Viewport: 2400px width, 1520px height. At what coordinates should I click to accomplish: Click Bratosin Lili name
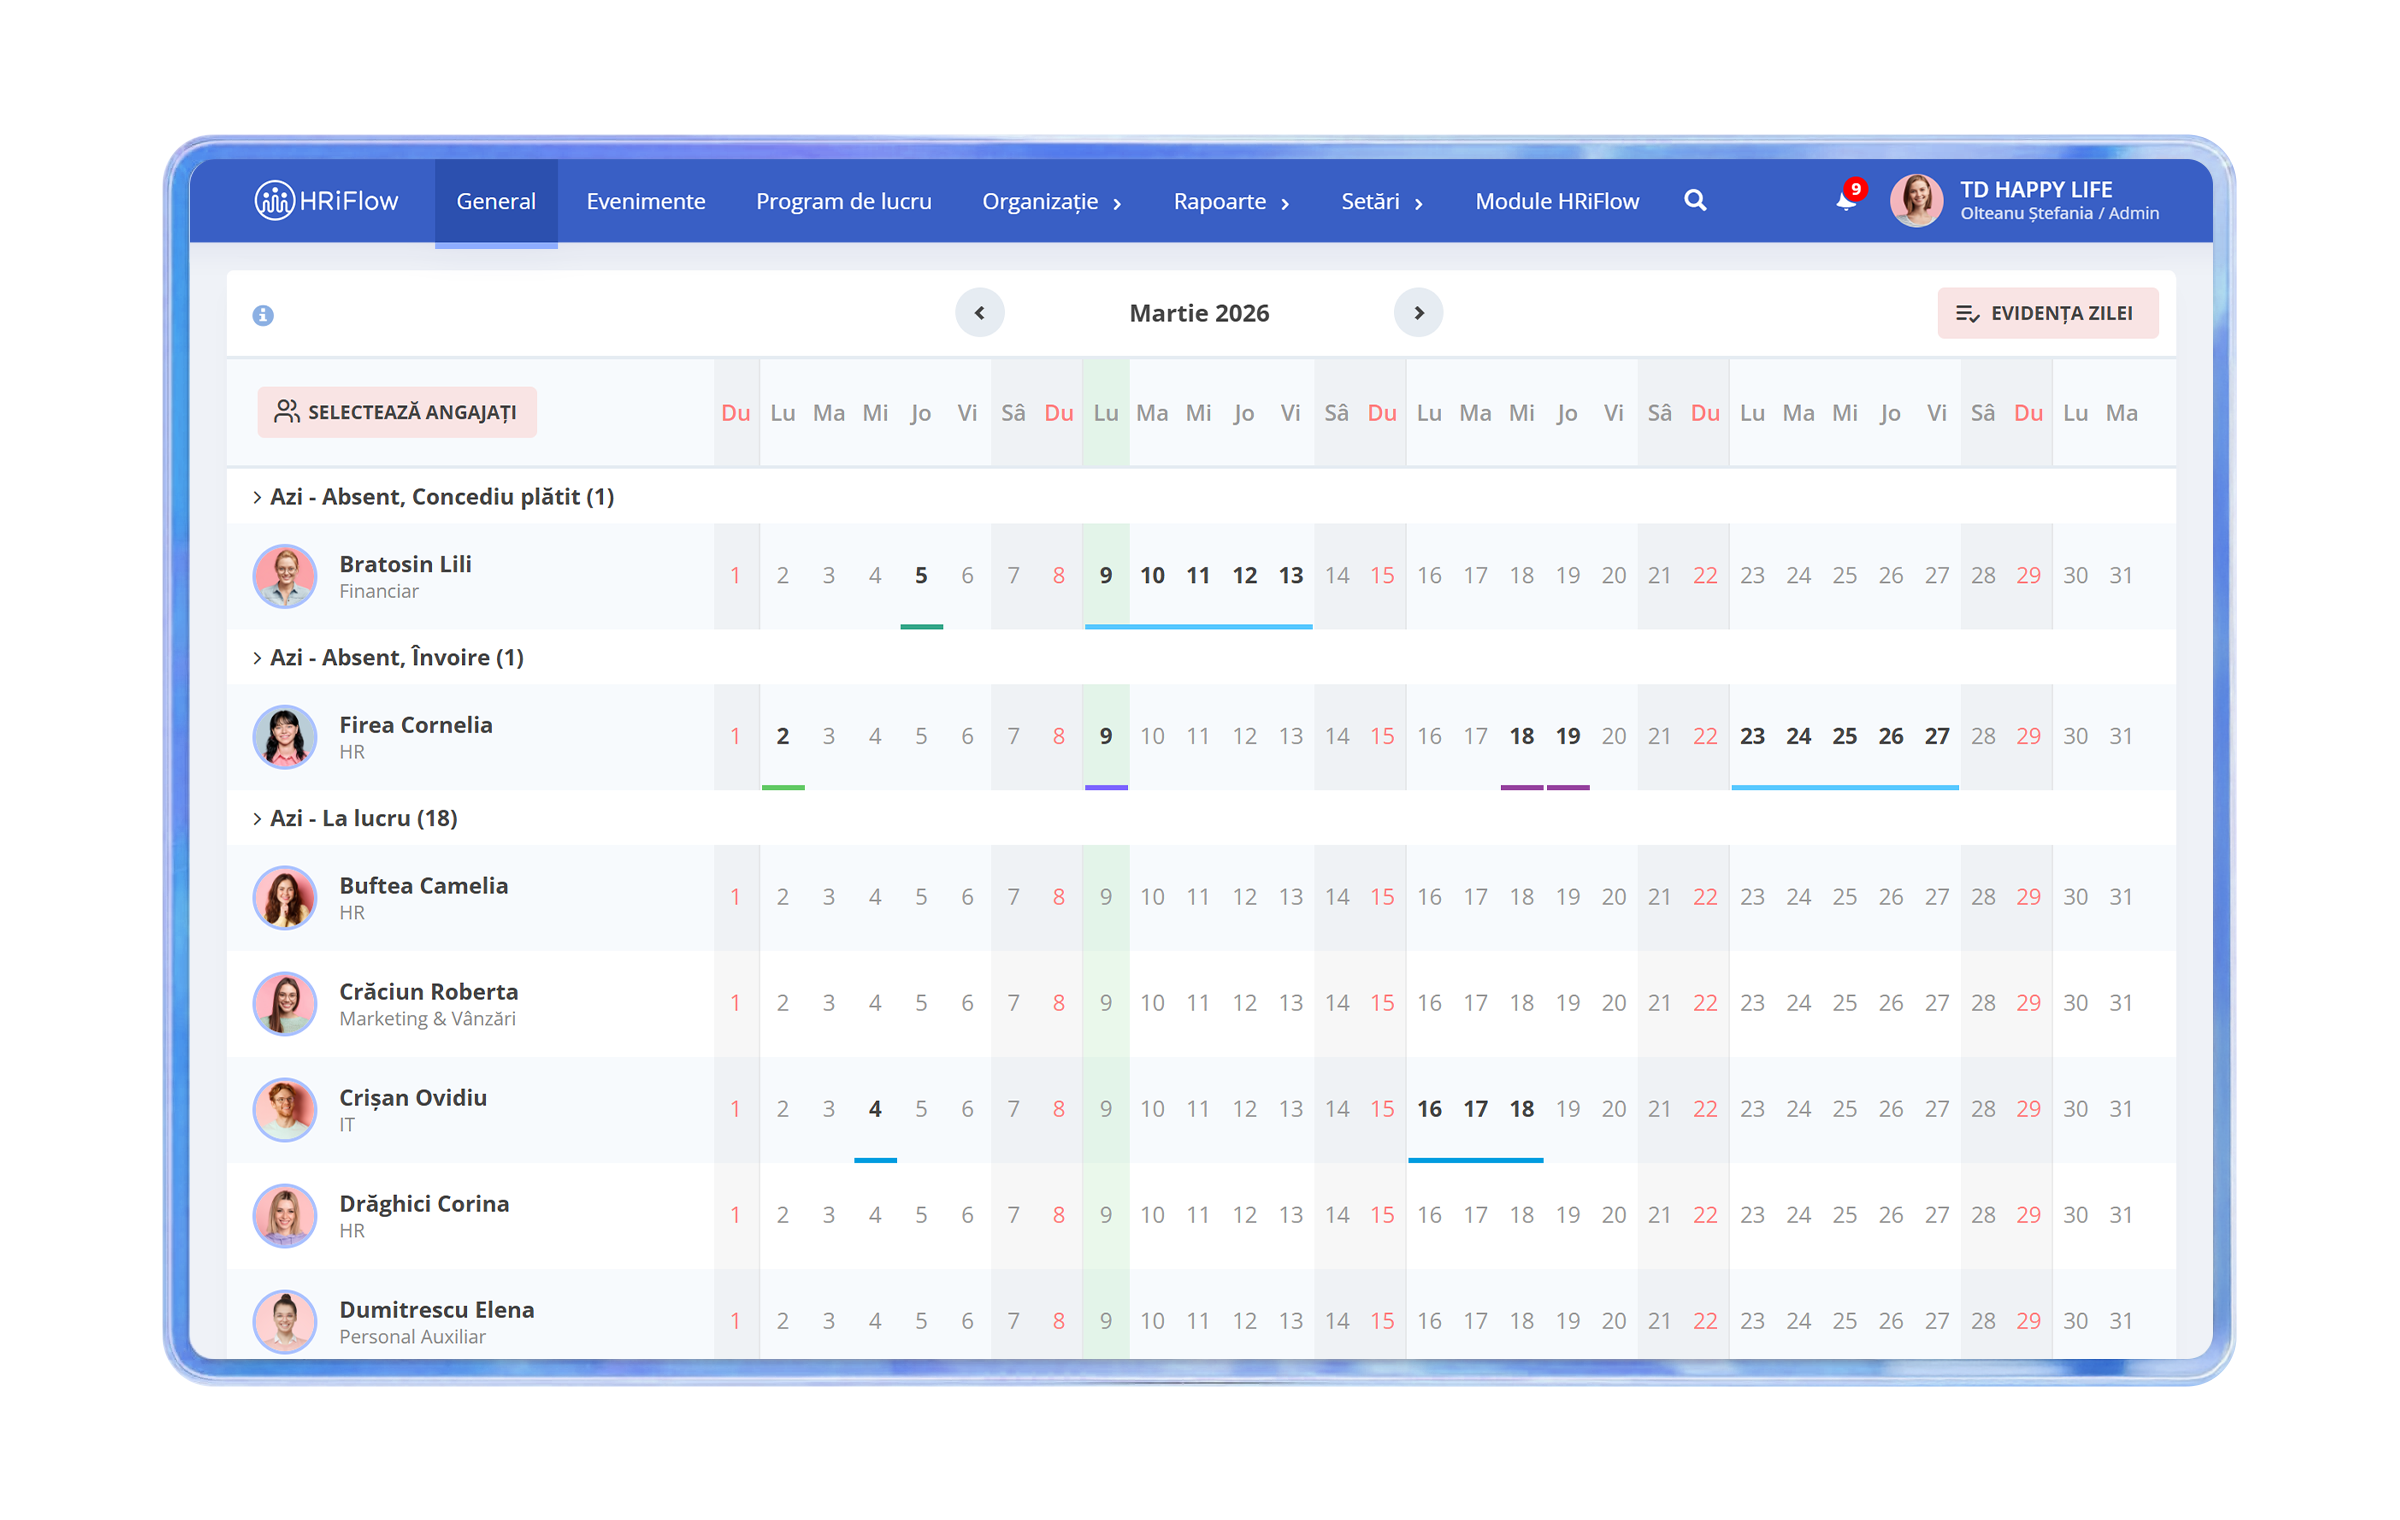click(405, 564)
